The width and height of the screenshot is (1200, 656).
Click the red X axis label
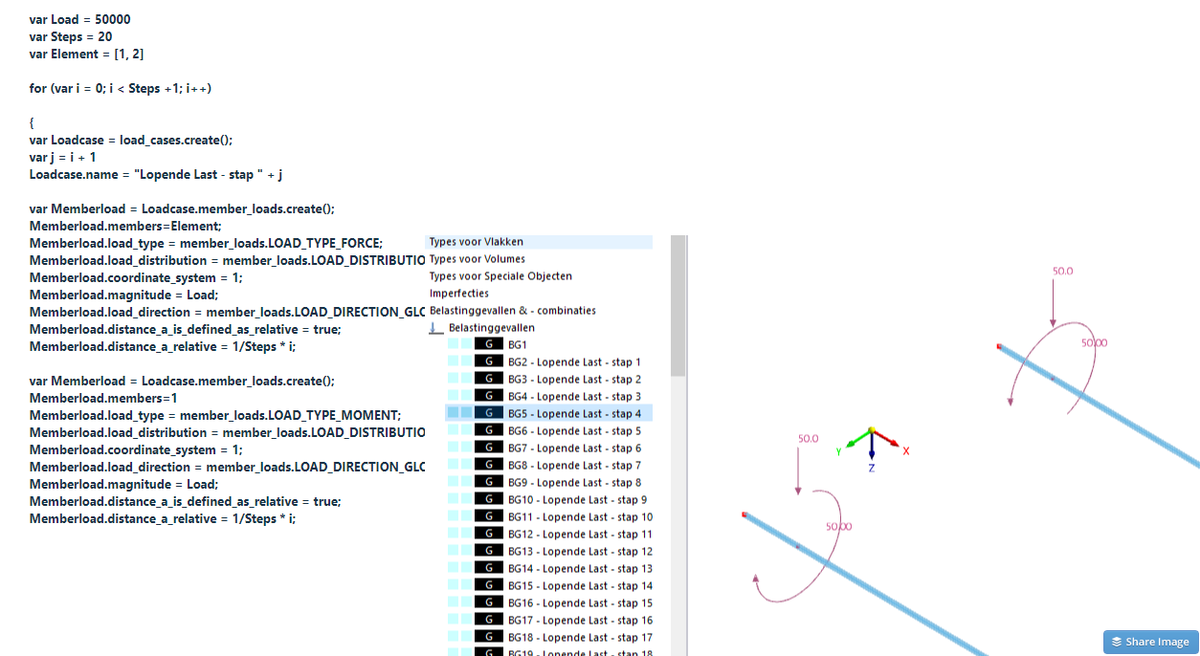pyautogui.click(x=905, y=452)
